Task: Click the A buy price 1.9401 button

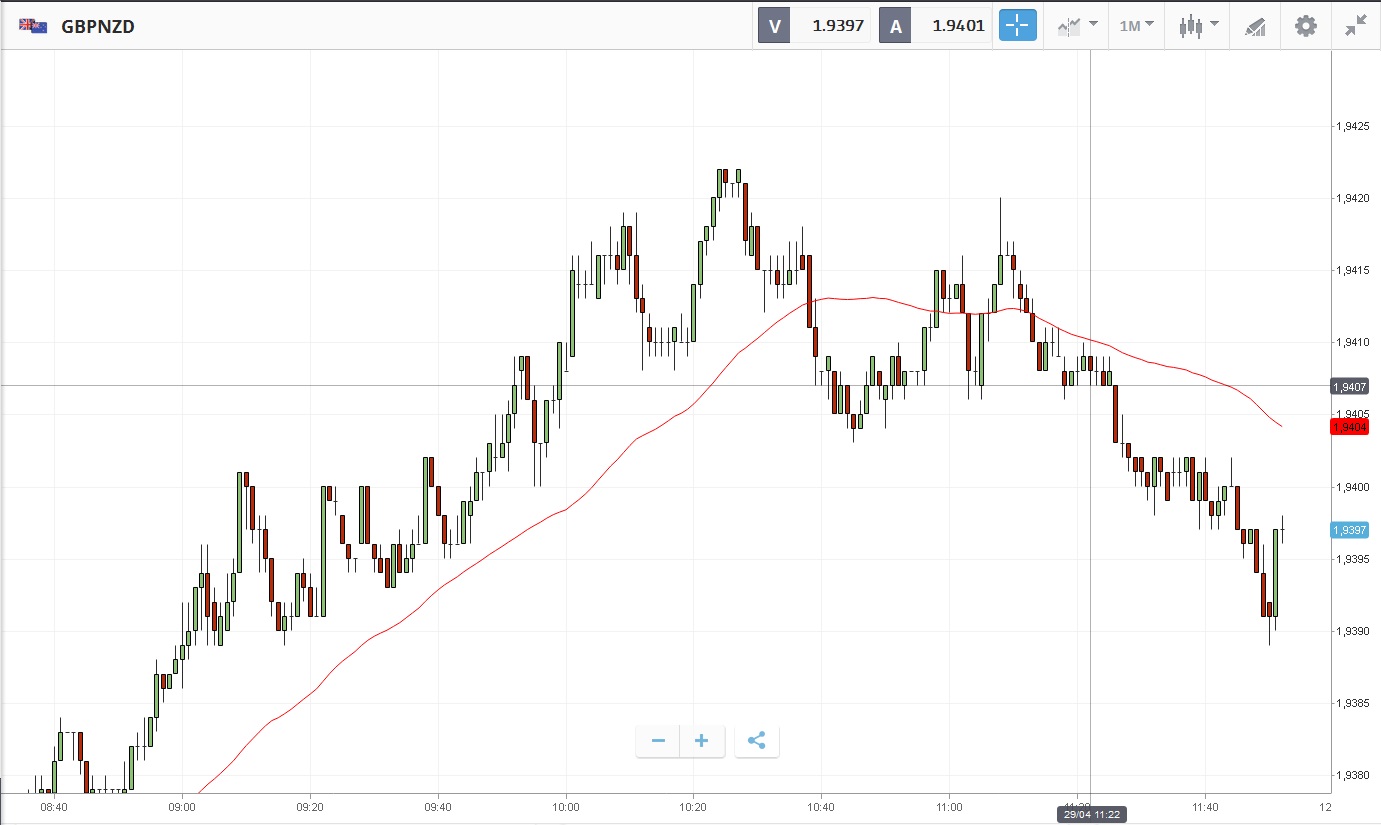Action: (935, 26)
